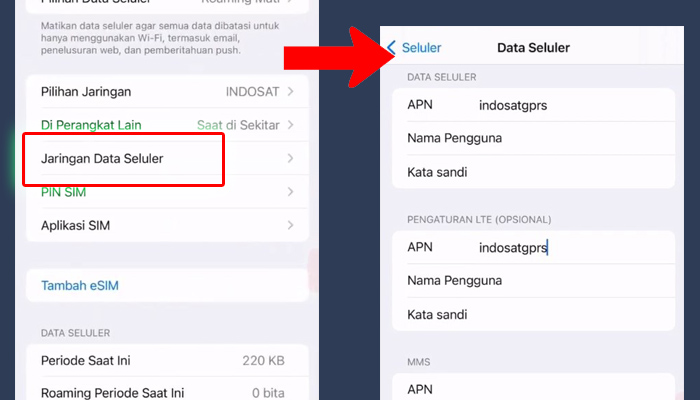
Task: Select Data Seluler page title
Action: click(533, 48)
